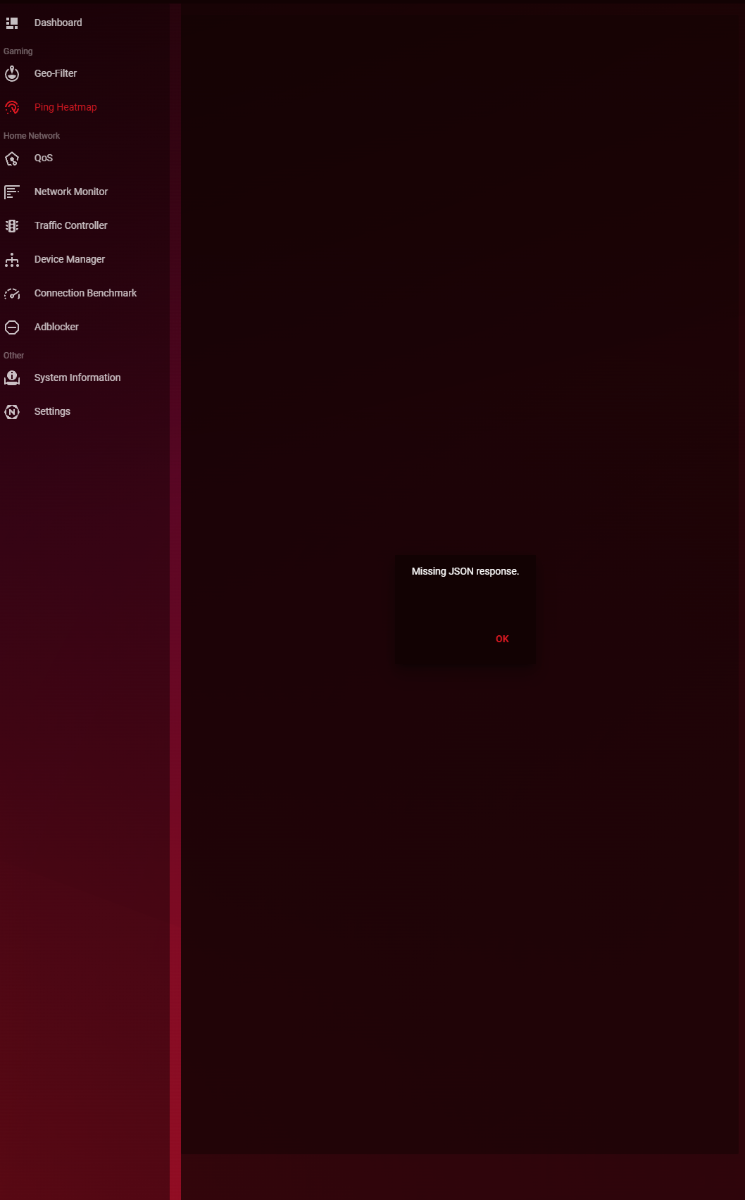Open Network Monitor label

[x=71, y=192]
